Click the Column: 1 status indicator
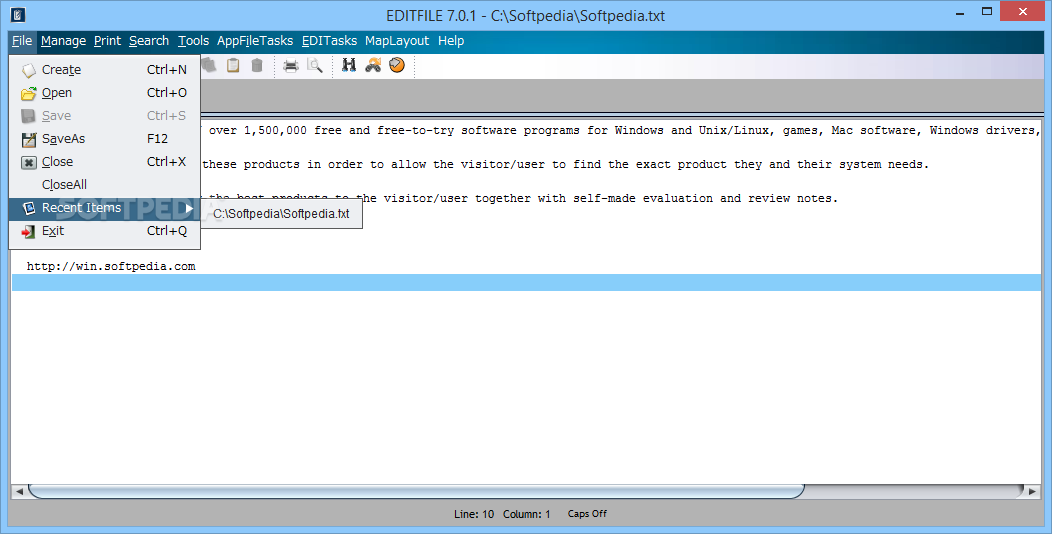The height and width of the screenshot is (534, 1052). pyautogui.click(x=527, y=514)
